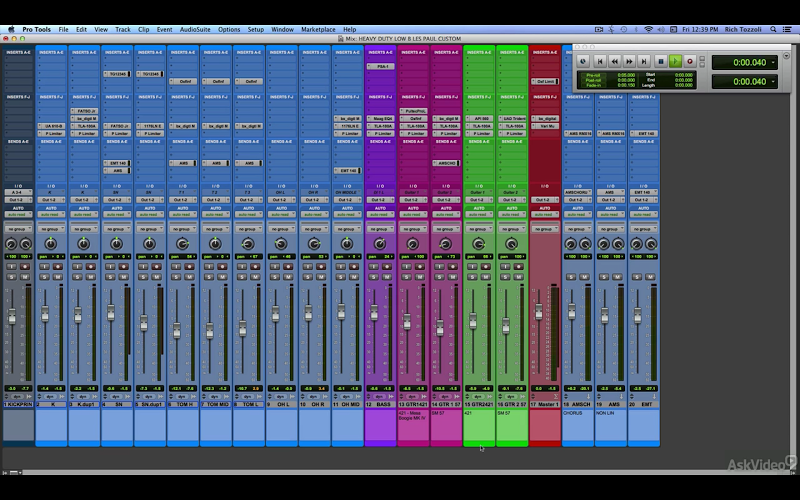Solo the BASS track
800x500 pixels.
coord(373,277)
